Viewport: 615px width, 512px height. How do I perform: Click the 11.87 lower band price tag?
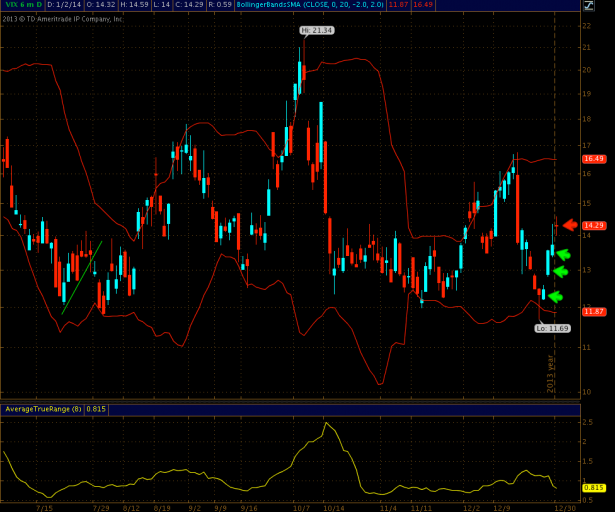click(x=594, y=312)
